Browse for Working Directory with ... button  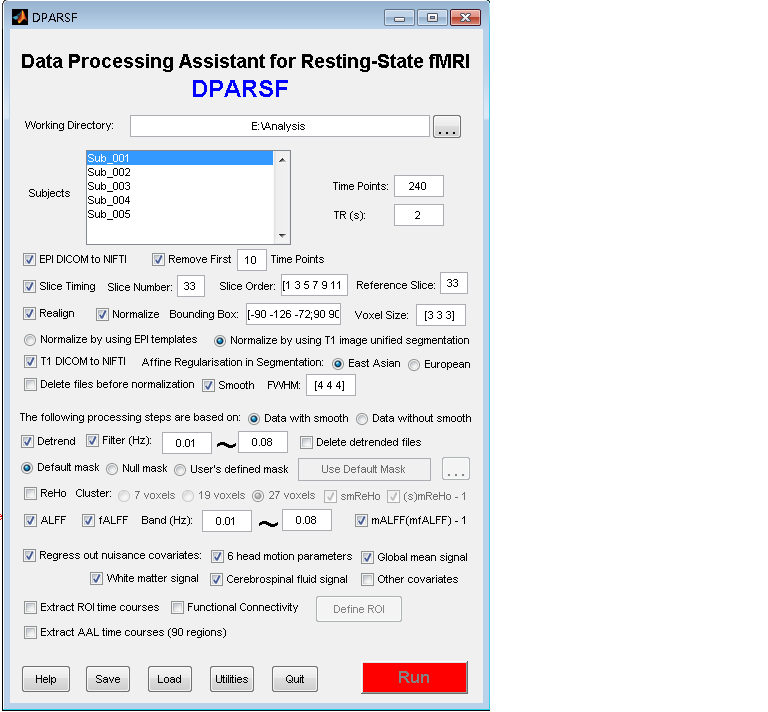446,126
